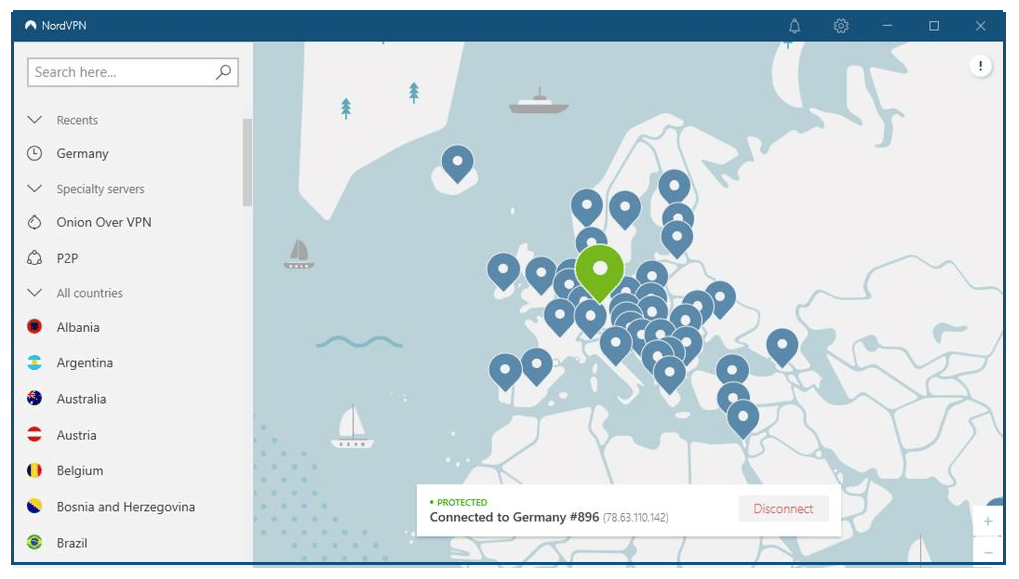This screenshot has width=1019, height=579.
Task: Open the notifications bell icon
Action: tap(794, 26)
